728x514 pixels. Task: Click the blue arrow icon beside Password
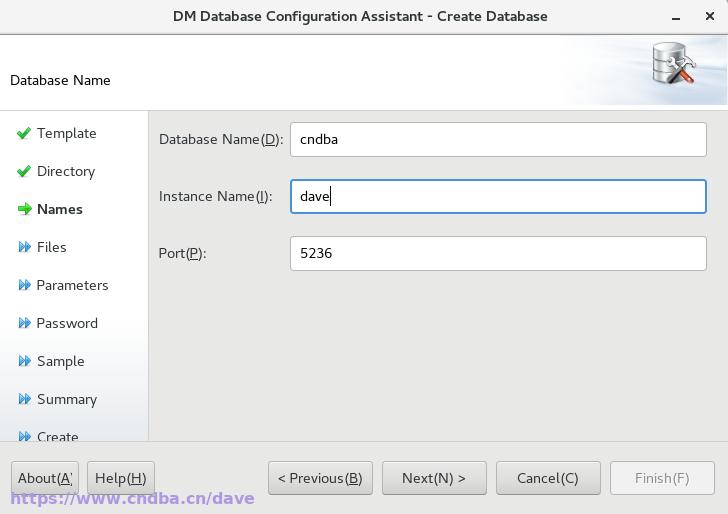click(x=25, y=323)
